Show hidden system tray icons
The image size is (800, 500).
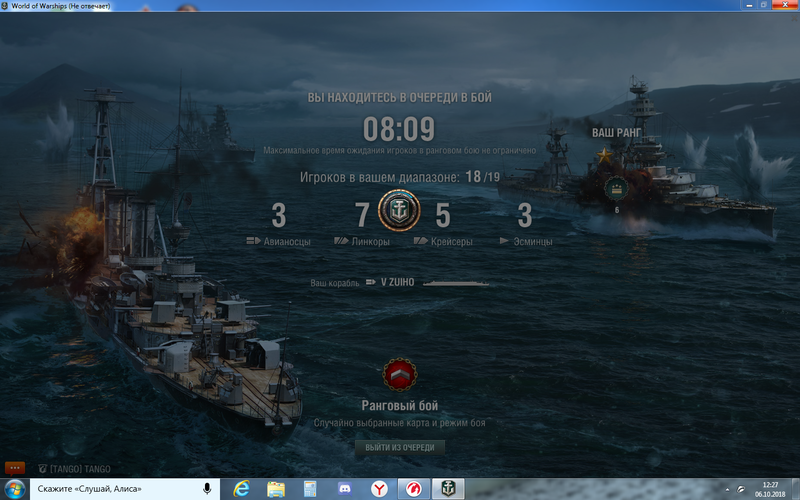(x=727, y=489)
